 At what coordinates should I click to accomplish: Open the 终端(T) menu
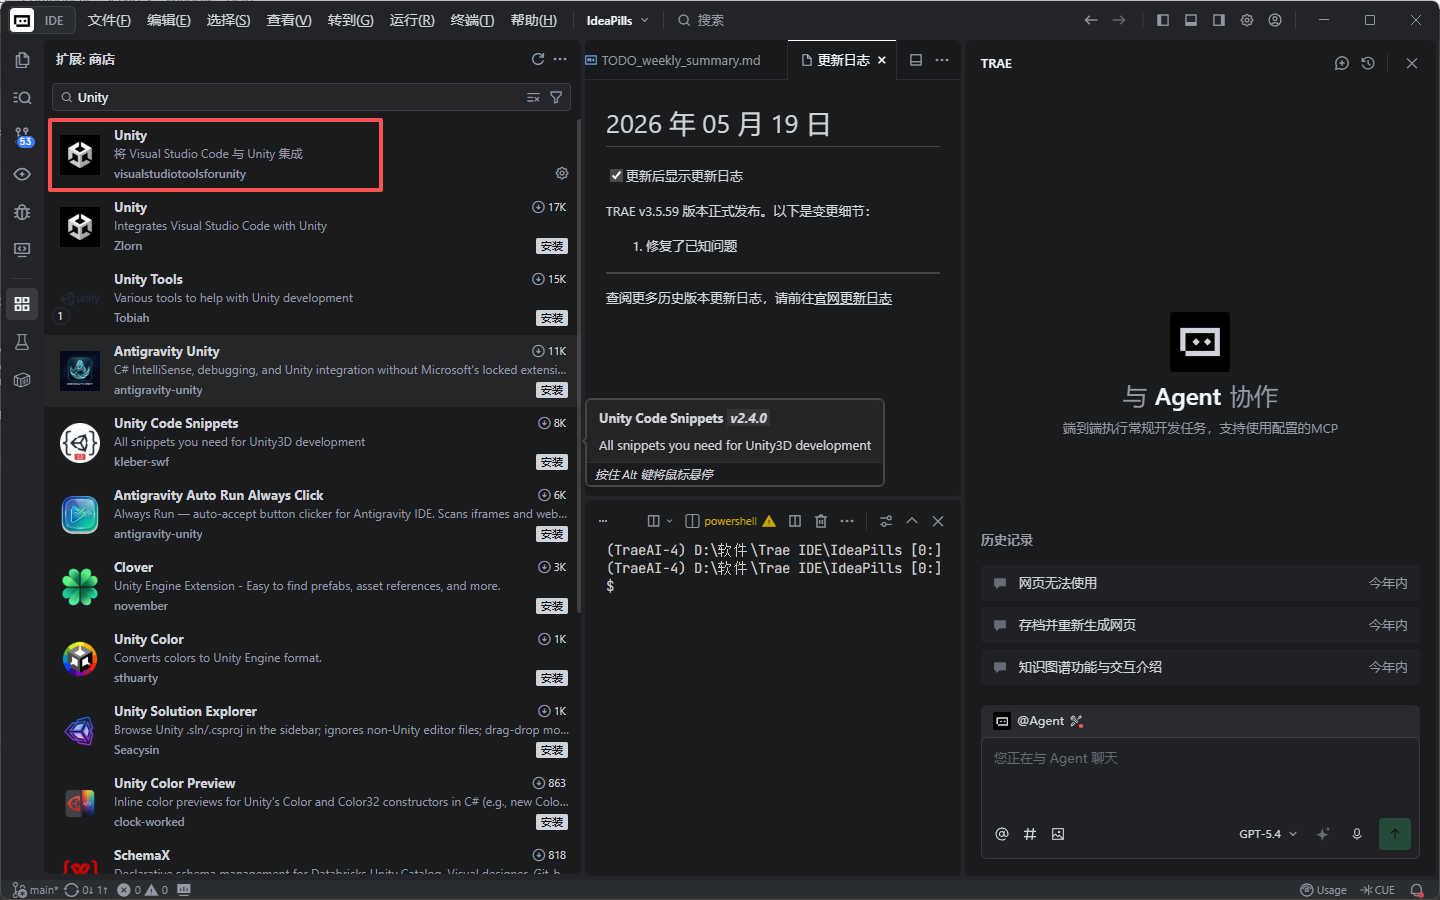coord(472,20)
